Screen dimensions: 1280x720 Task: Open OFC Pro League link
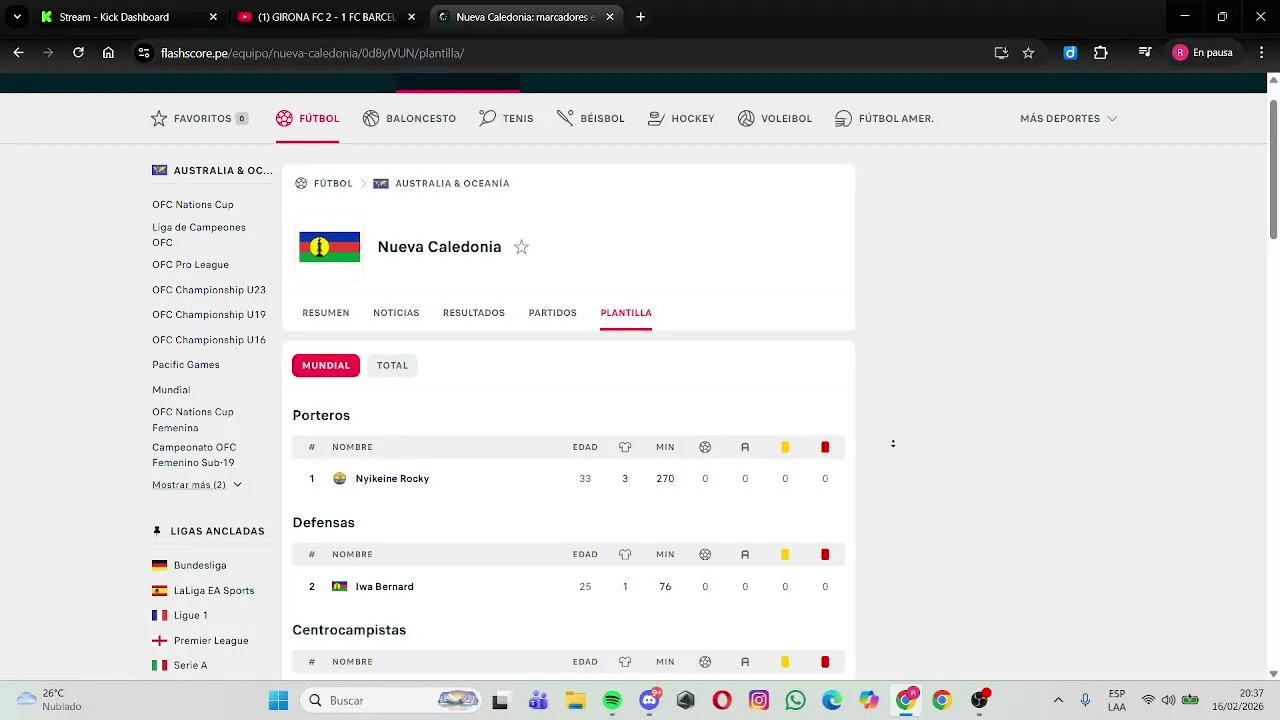click(x=190, y=265)
